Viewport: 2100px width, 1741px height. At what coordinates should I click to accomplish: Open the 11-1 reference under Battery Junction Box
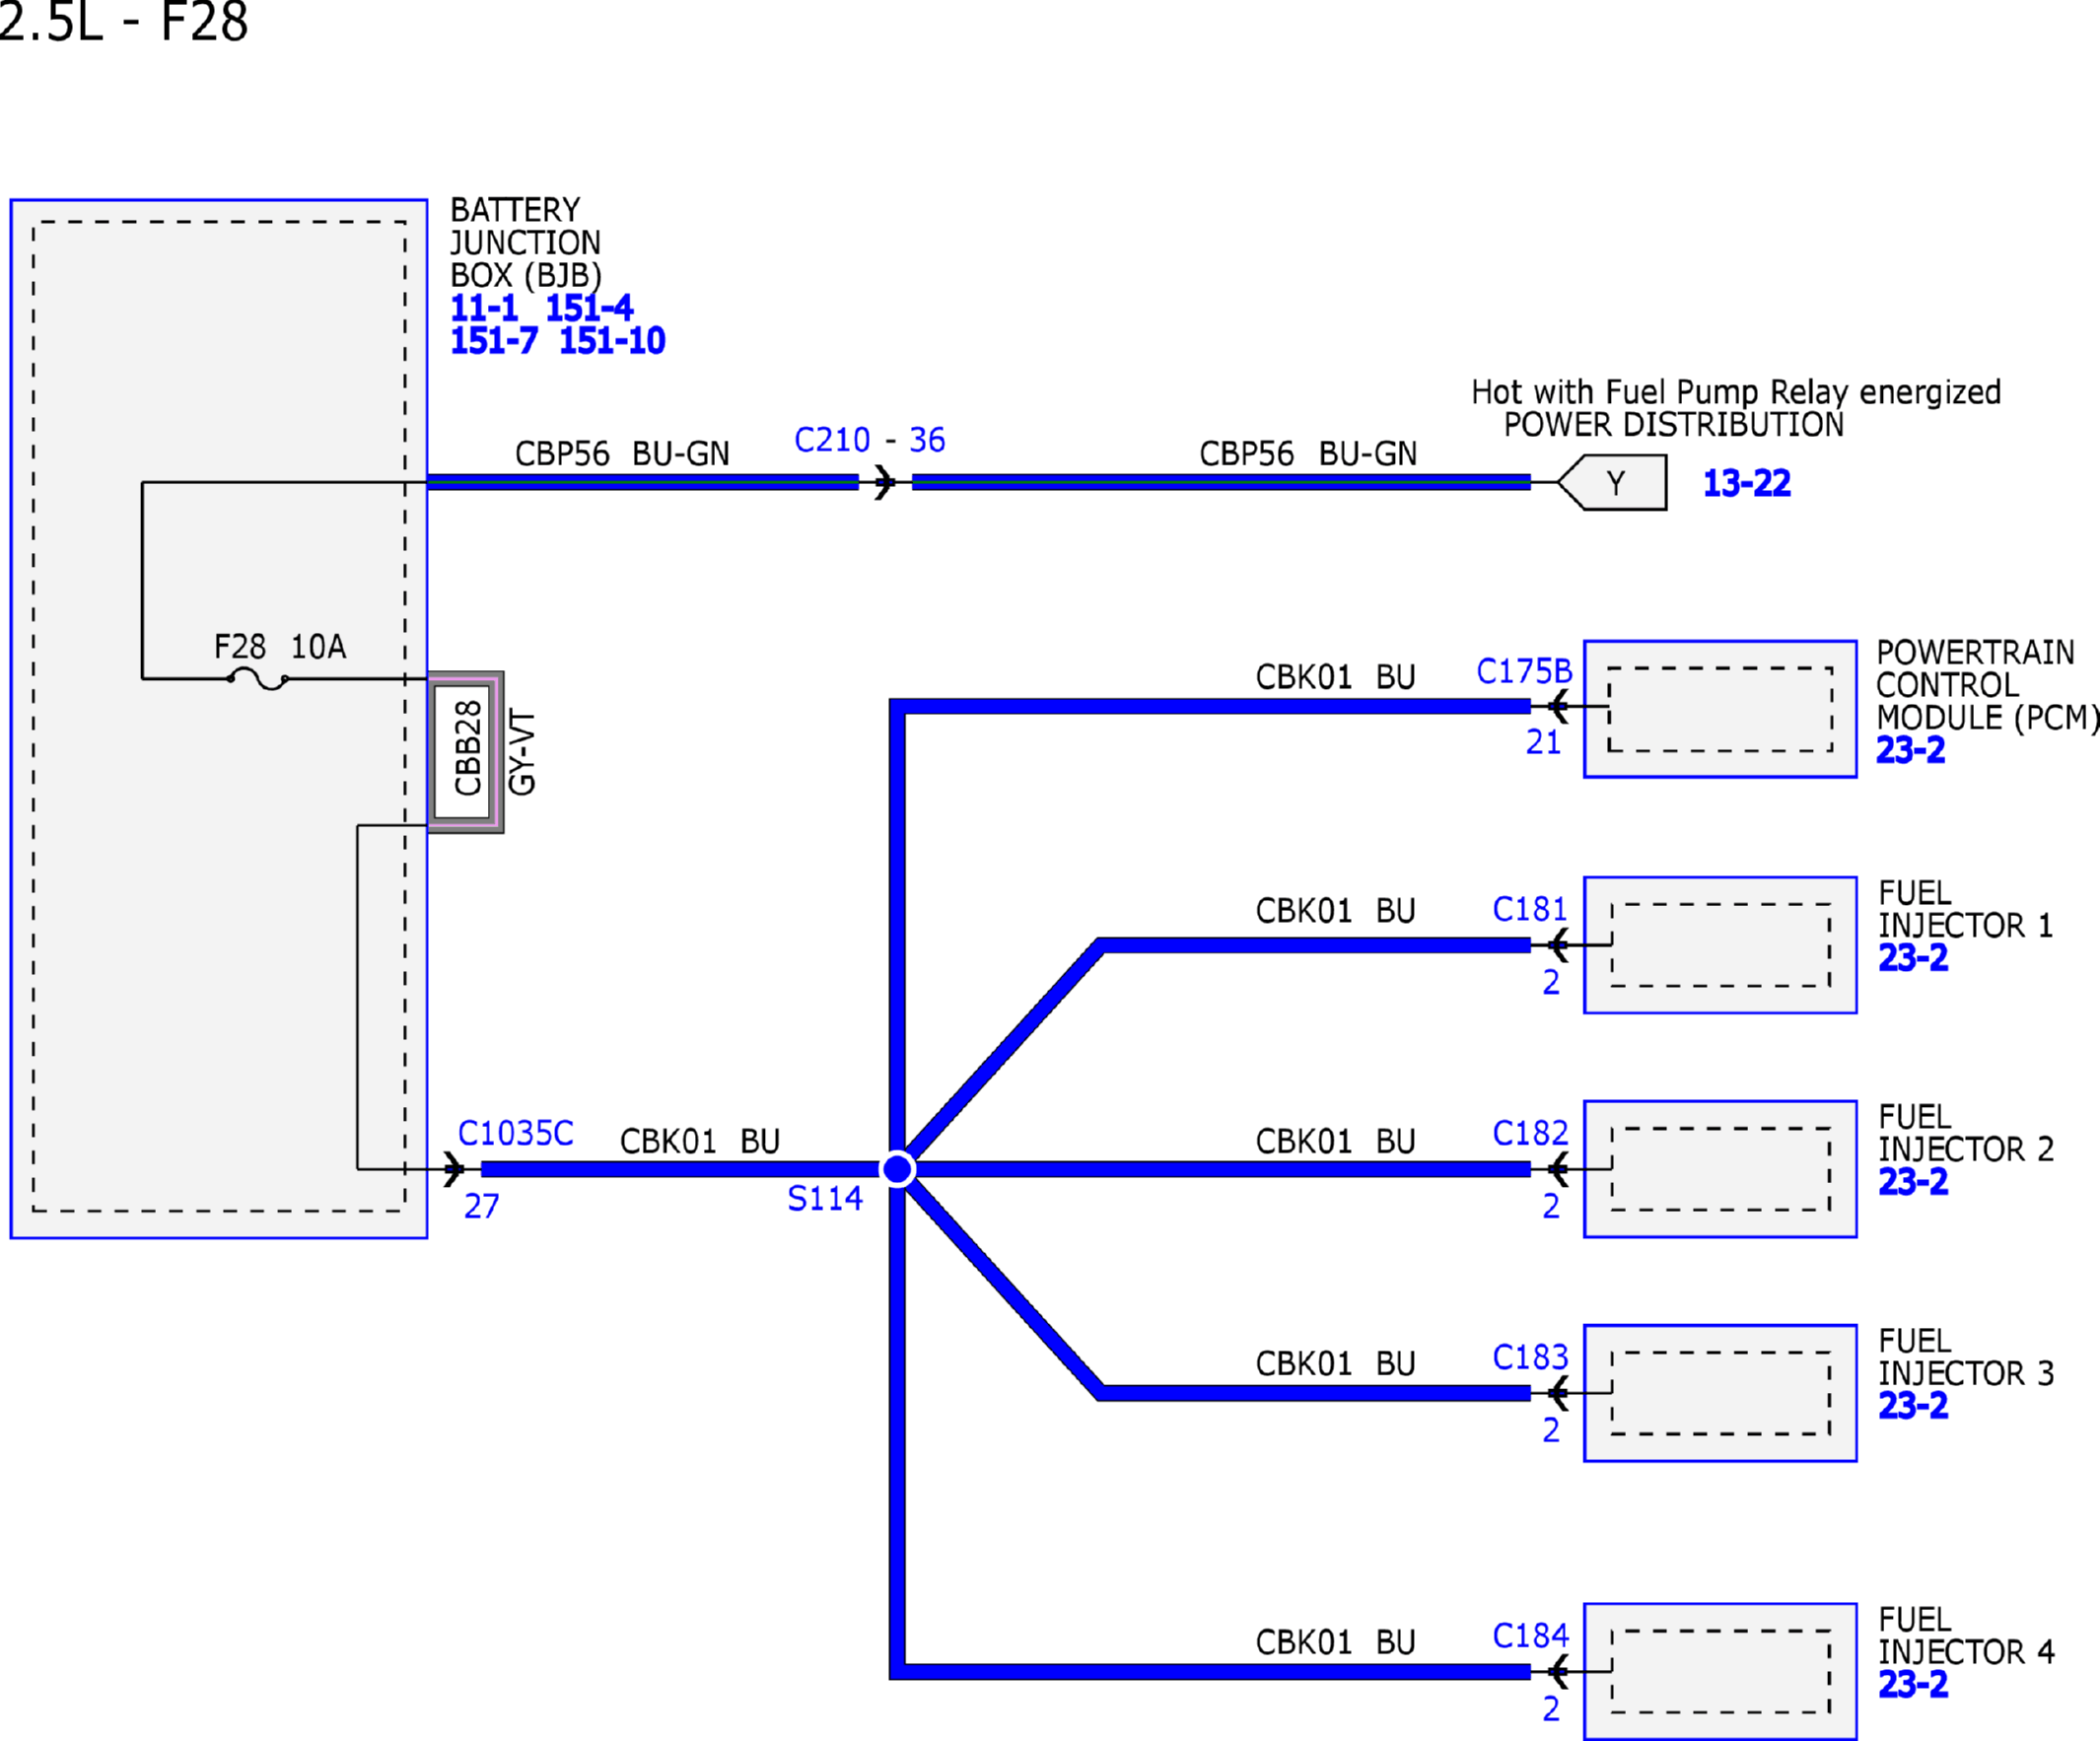click(484, 308)
